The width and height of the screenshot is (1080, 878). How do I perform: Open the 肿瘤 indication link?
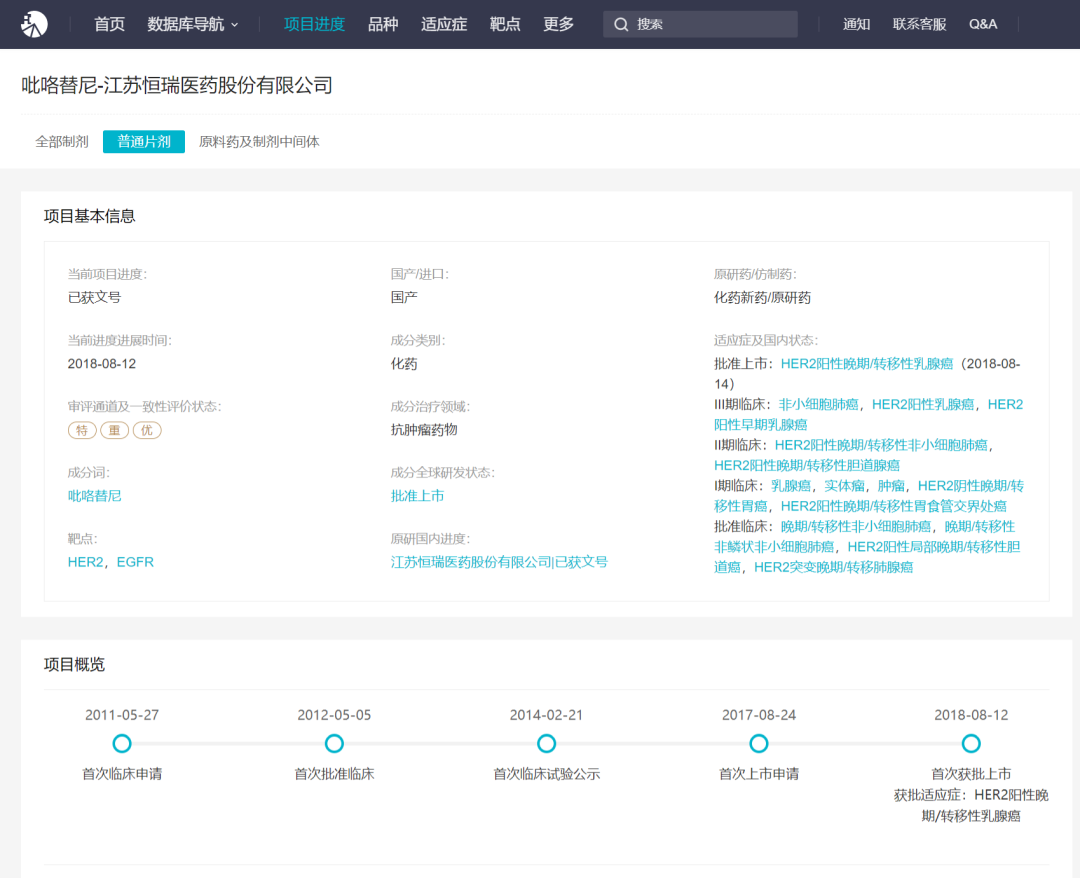tap(891, 485)
